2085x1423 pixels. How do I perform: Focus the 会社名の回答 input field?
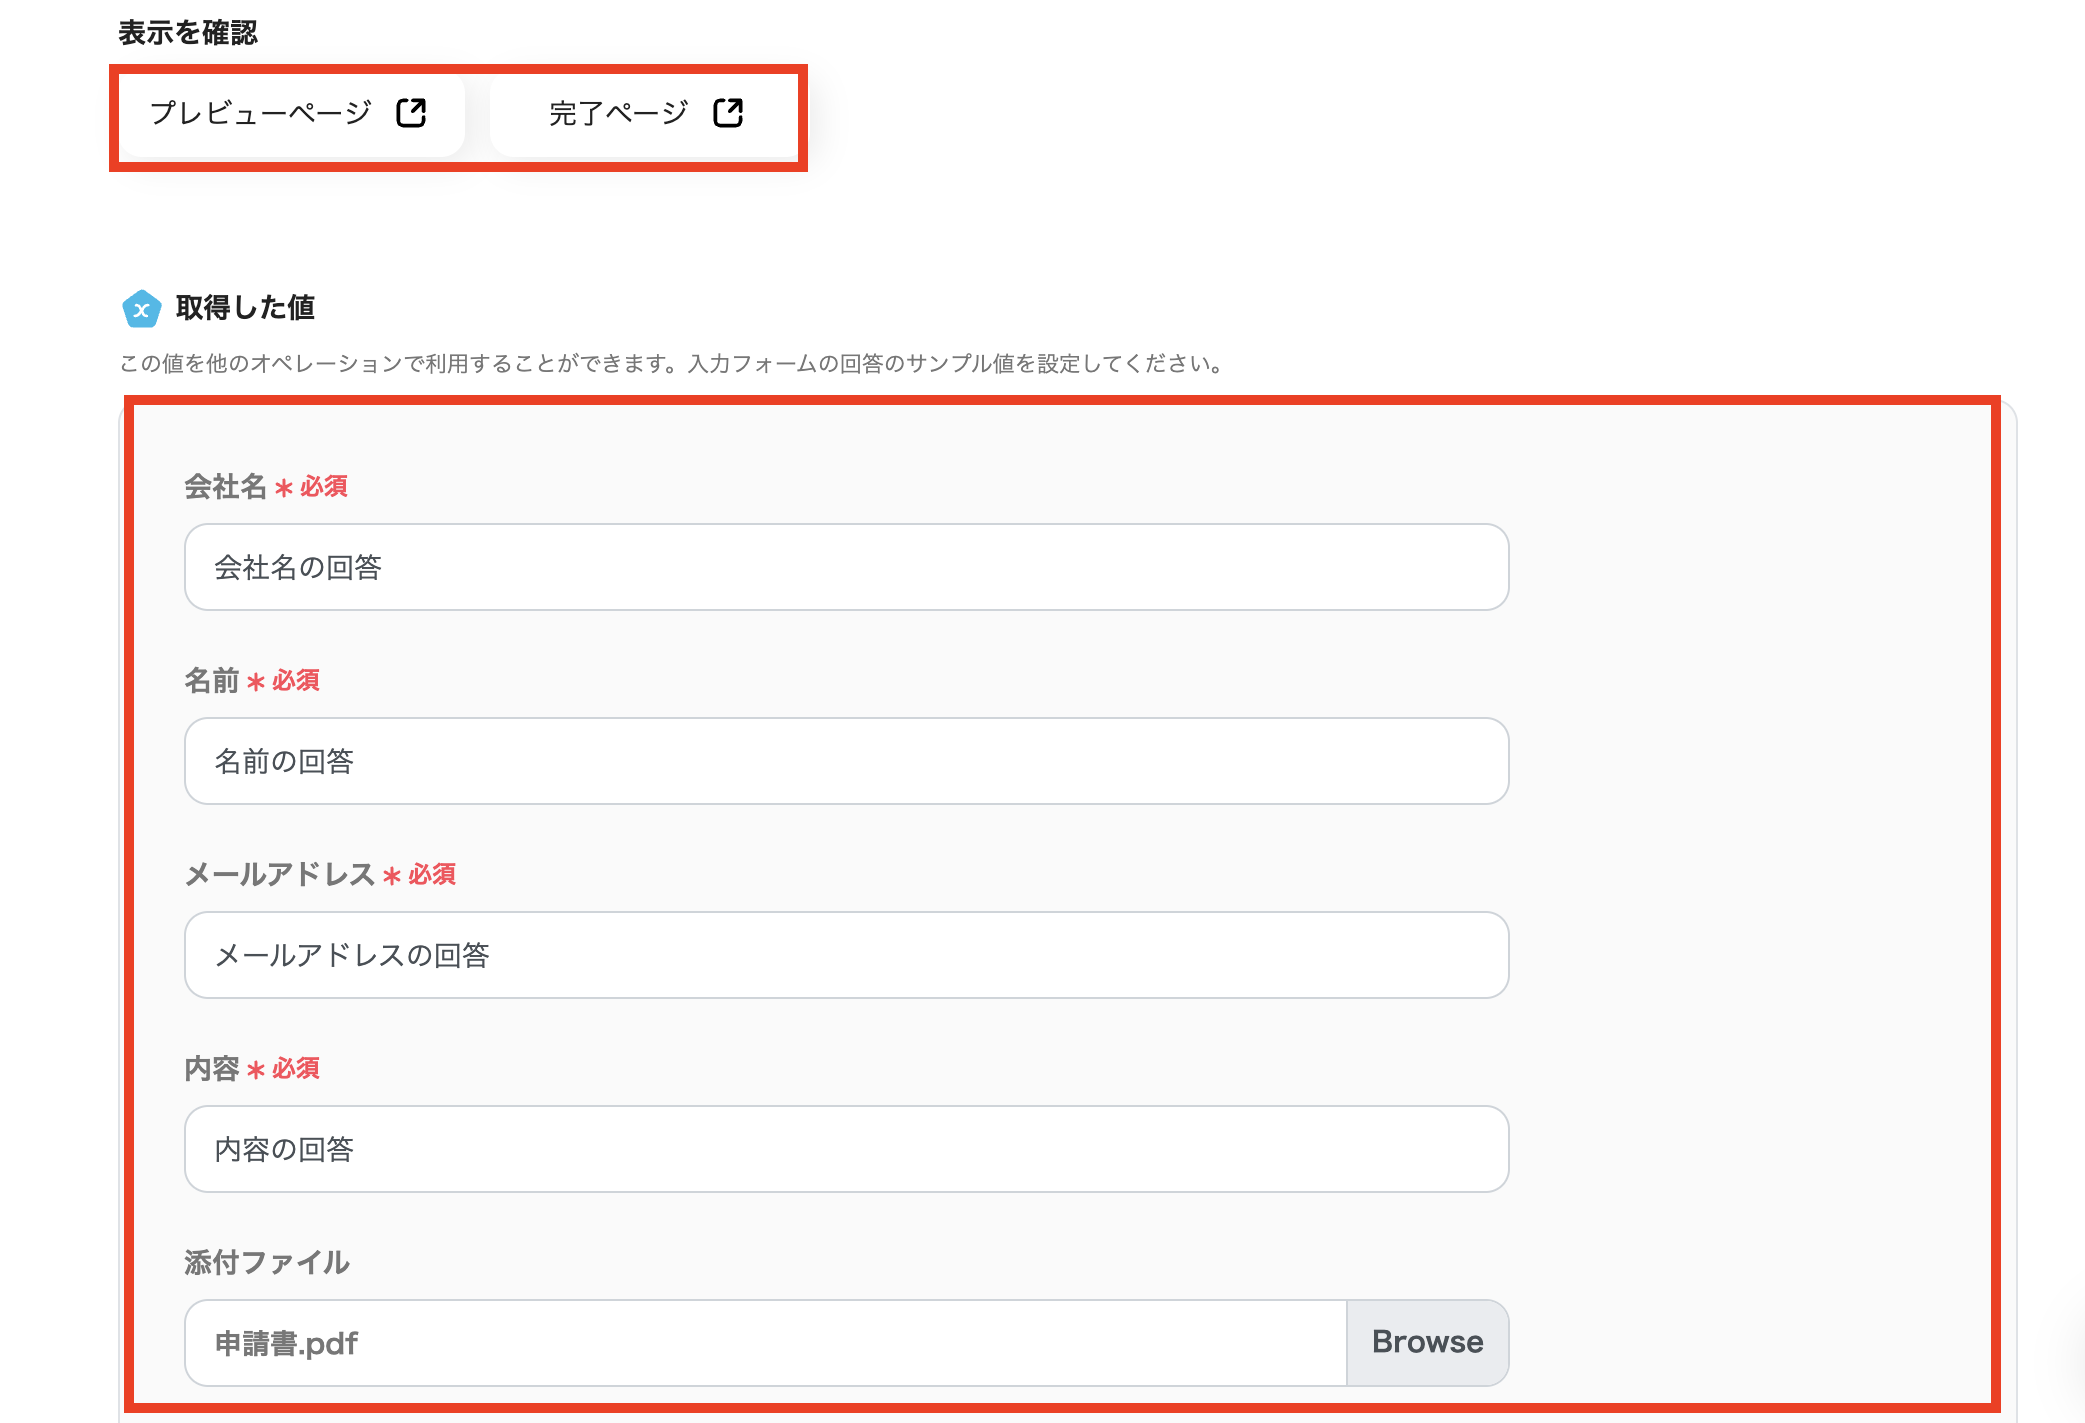[x=846, y=567]
